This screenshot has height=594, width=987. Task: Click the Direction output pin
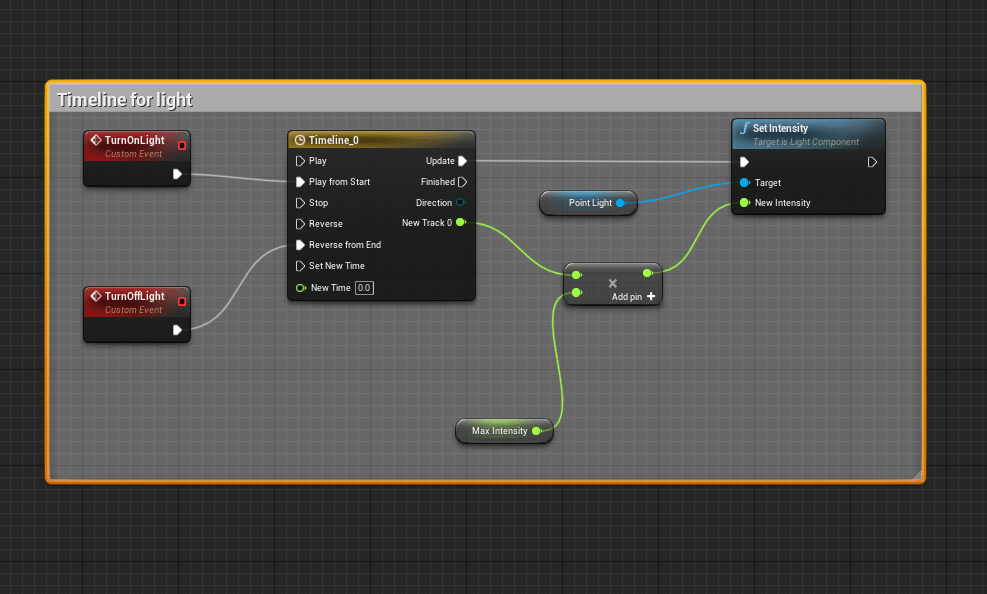(460, 203)
